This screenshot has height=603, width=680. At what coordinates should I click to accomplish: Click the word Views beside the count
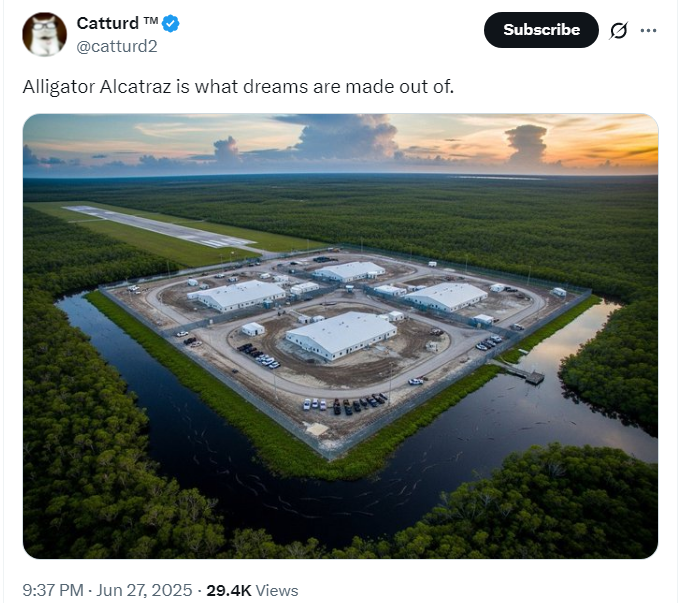click(277, 590)
